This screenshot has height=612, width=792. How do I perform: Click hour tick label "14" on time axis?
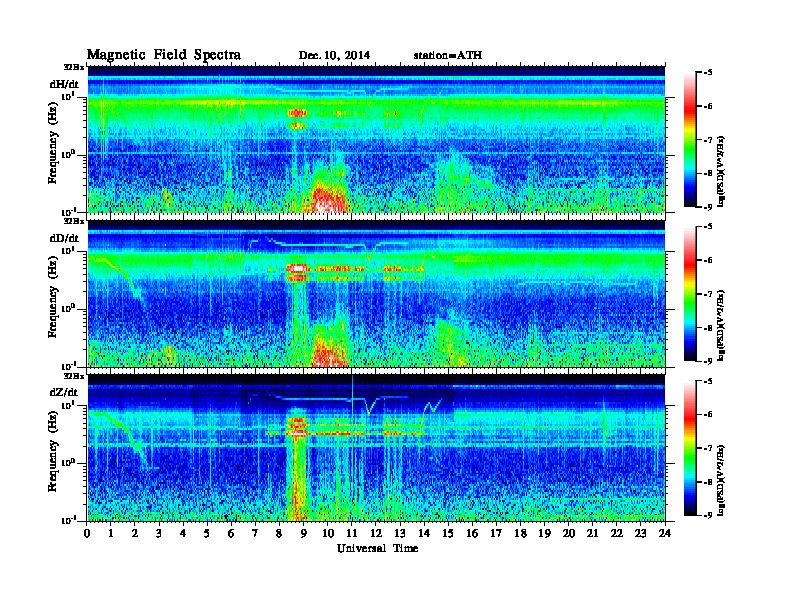pyautogui.click(x=424, y=533)
